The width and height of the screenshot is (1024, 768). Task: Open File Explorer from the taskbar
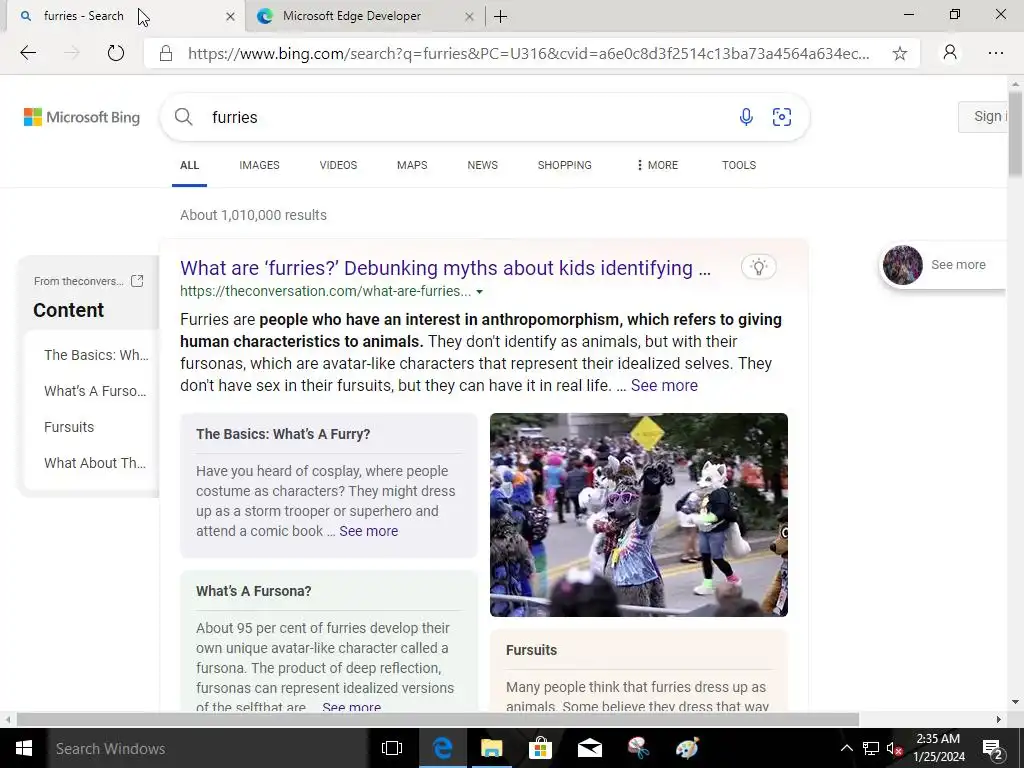491,748
